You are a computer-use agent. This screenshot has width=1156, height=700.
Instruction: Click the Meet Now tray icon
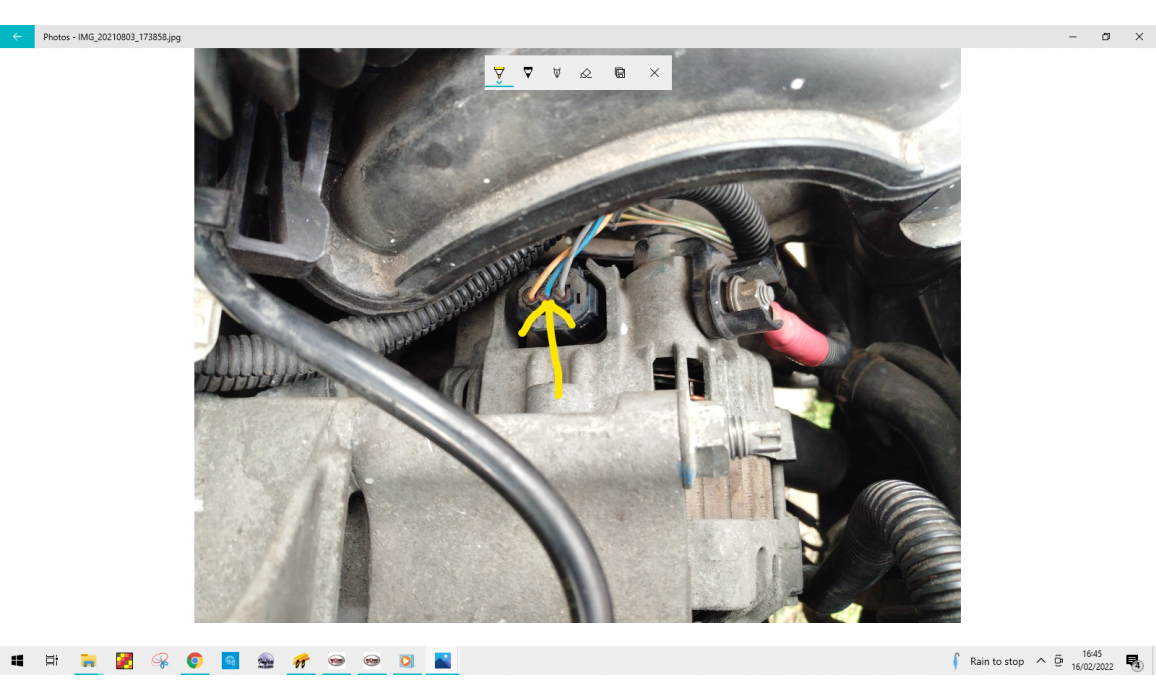[x=1059, y=661]
